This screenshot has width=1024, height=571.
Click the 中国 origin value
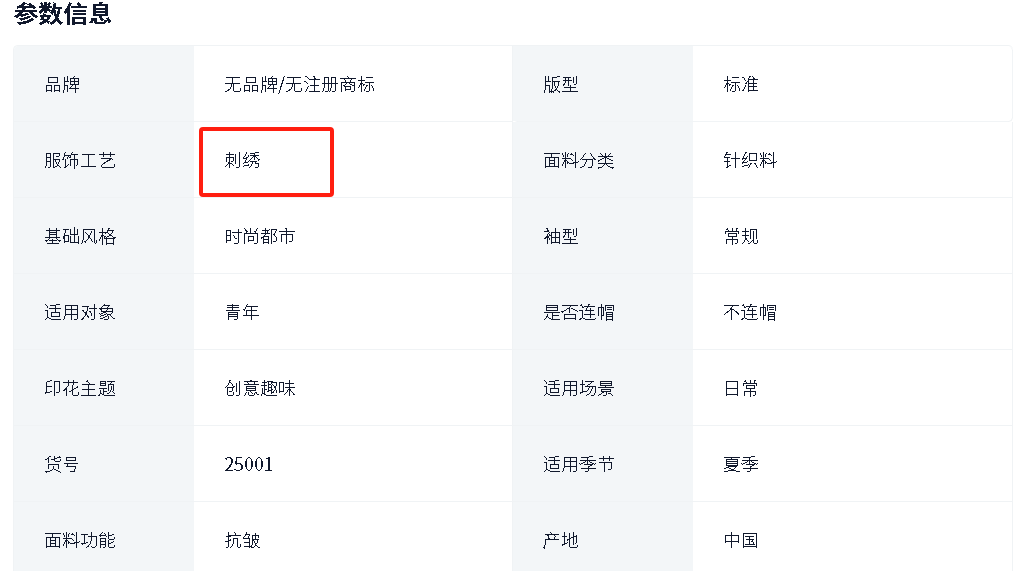741,540
